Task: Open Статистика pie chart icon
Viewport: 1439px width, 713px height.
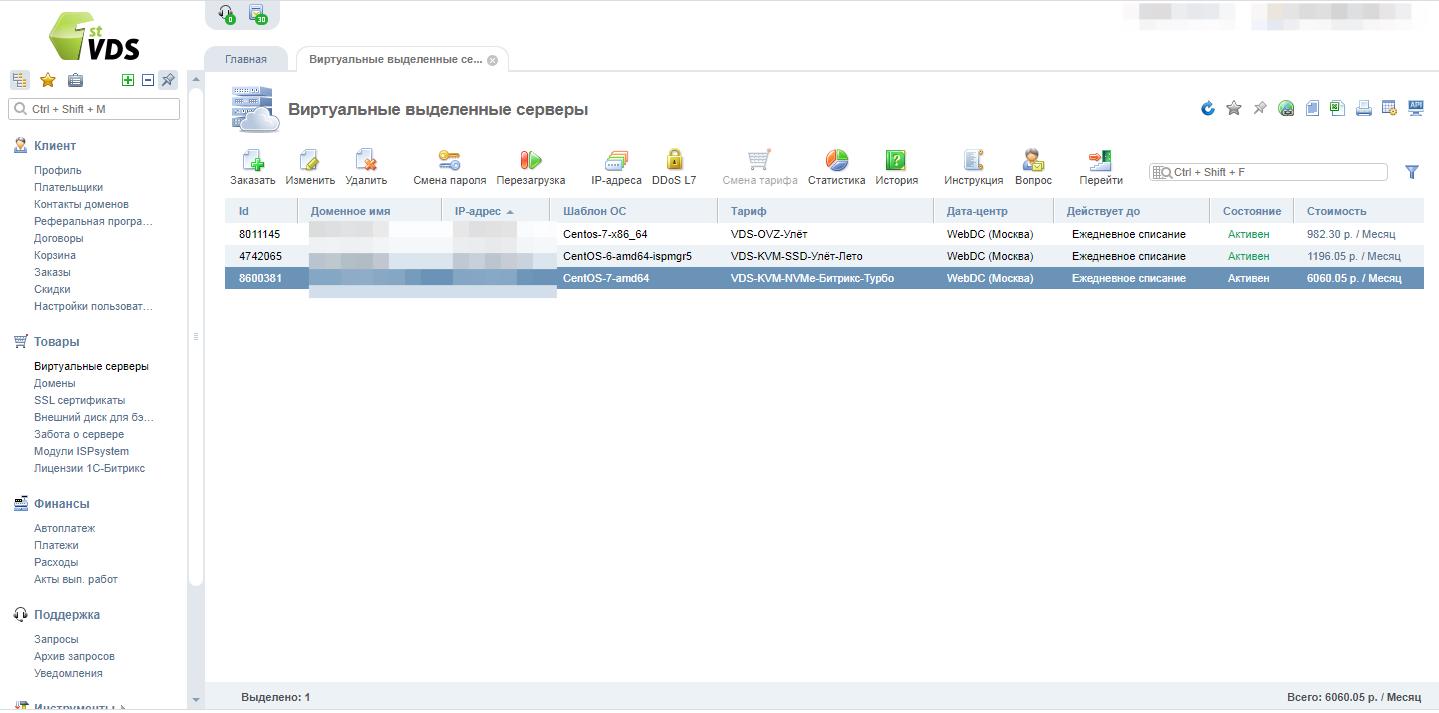Action: (x=836, y=161)
